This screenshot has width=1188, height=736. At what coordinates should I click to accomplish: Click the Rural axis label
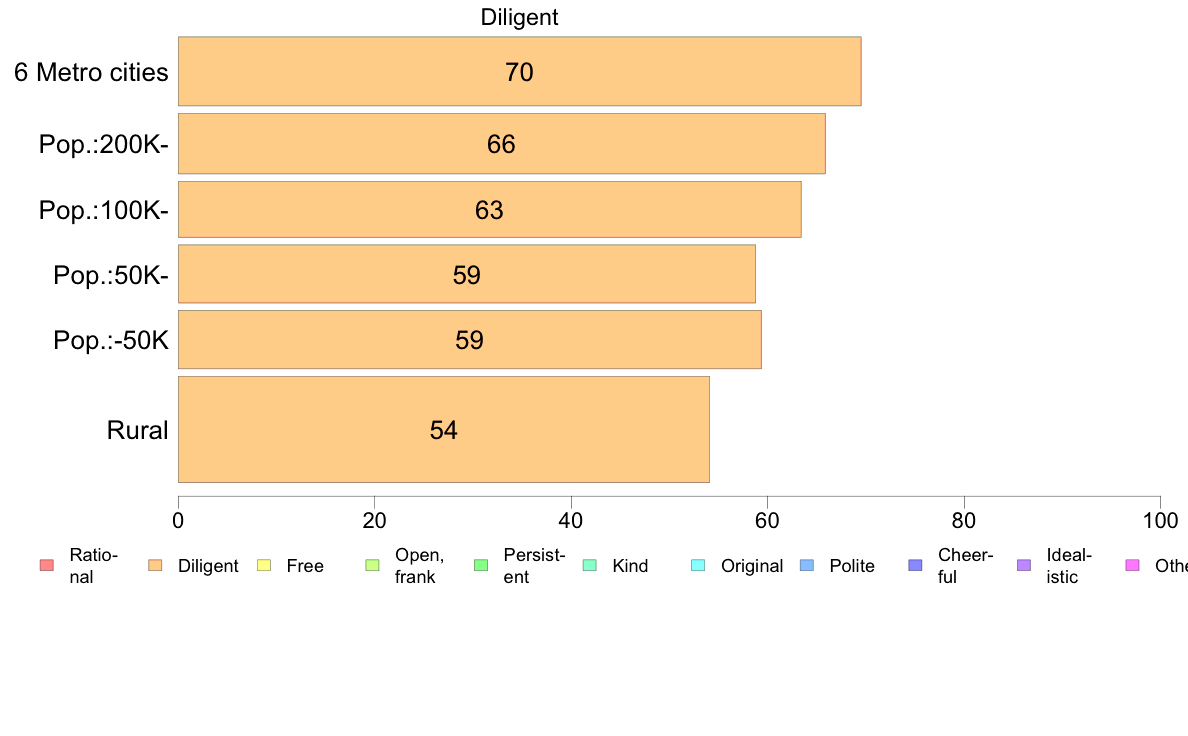(137, 430)
